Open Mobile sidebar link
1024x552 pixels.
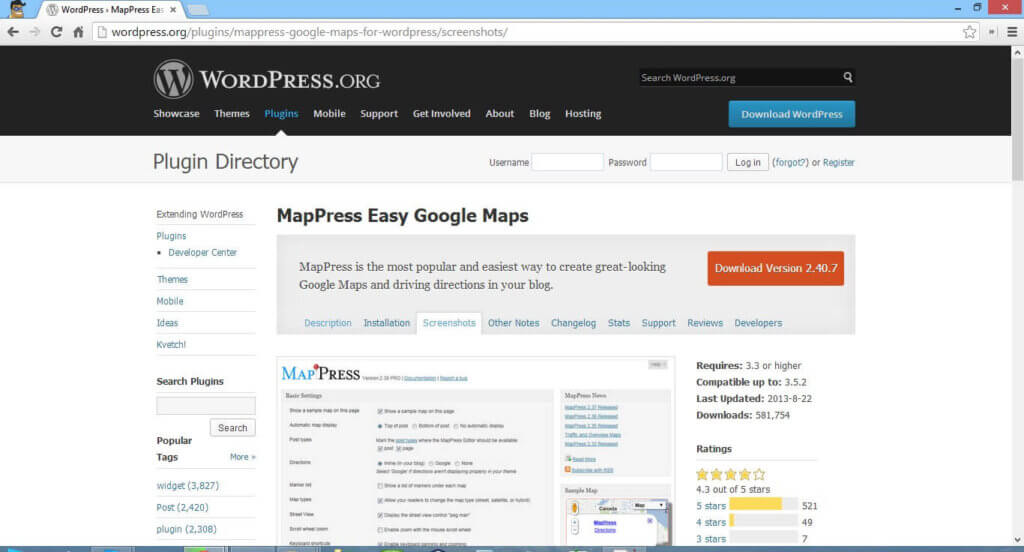(x=170, y=301)
